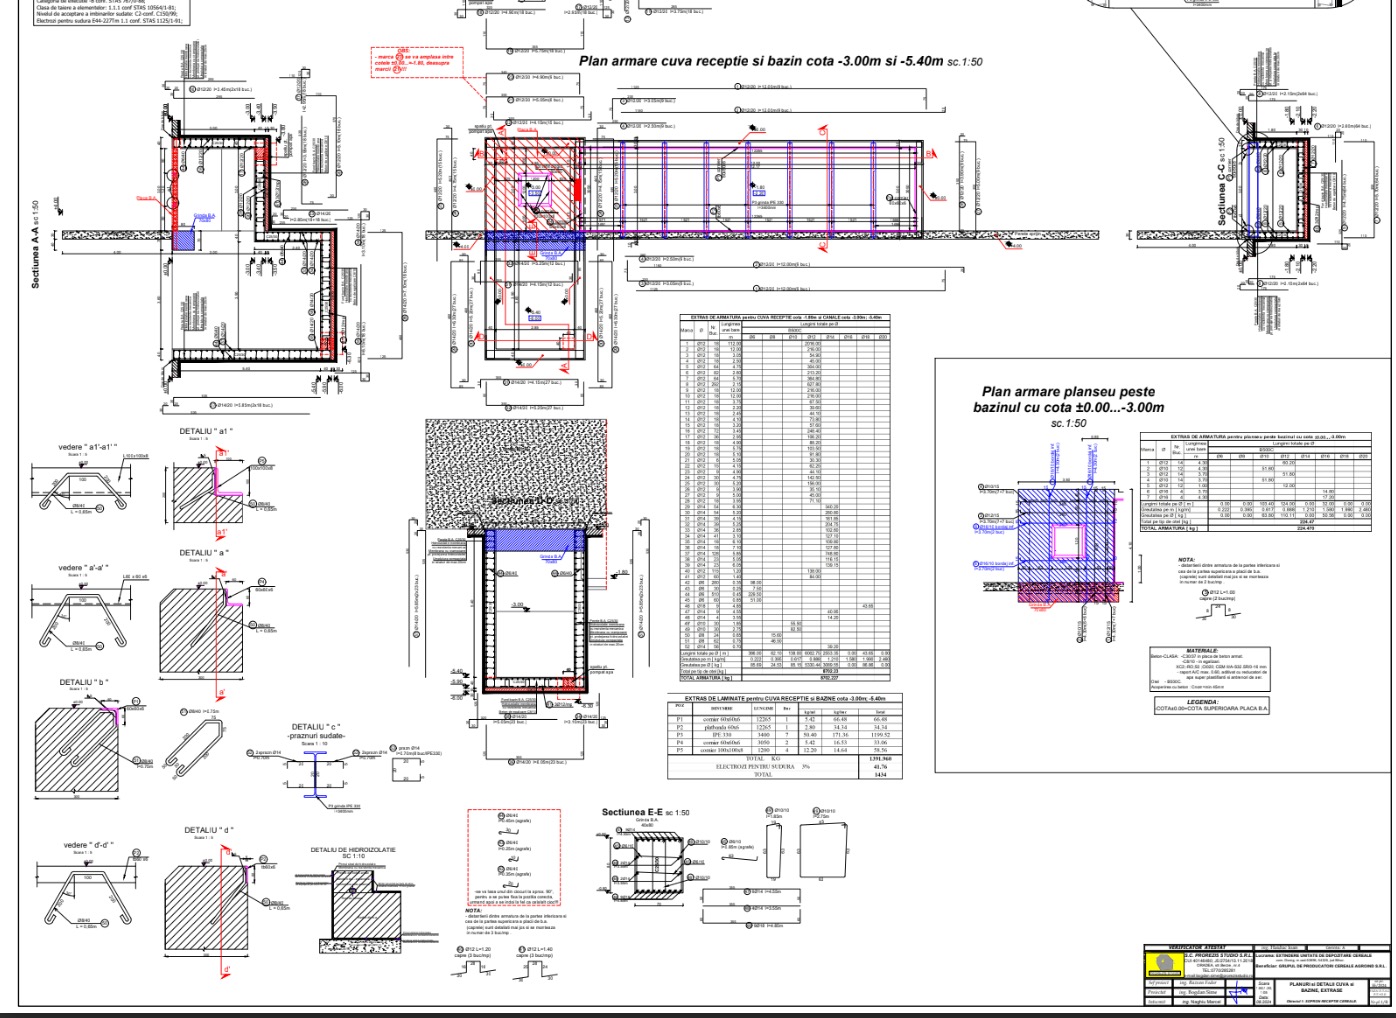Click the EXTRAS DE LAMINATE table header
1396x1018 pixels.
[x=783, y=698]
